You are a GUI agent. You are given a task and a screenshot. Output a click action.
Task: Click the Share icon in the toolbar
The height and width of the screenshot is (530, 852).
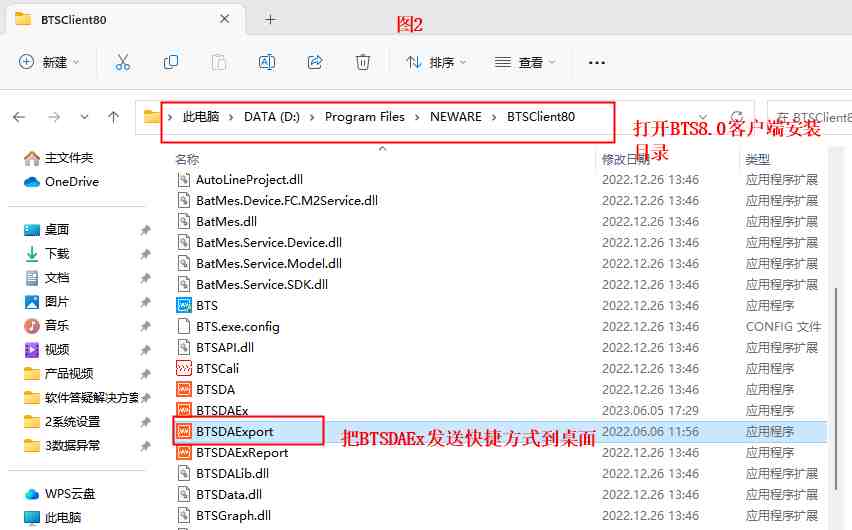coord(315,63)
